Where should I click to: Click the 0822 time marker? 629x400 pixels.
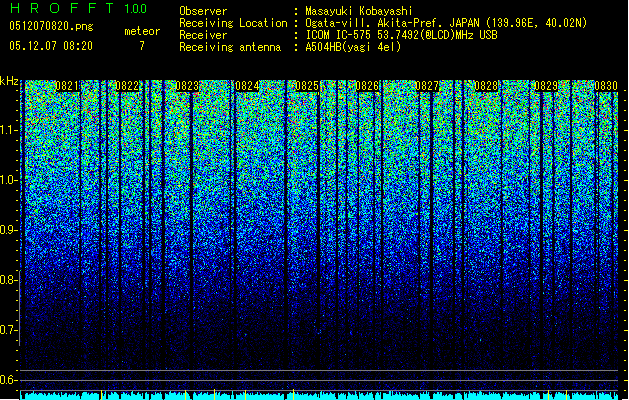coord(127,86)
